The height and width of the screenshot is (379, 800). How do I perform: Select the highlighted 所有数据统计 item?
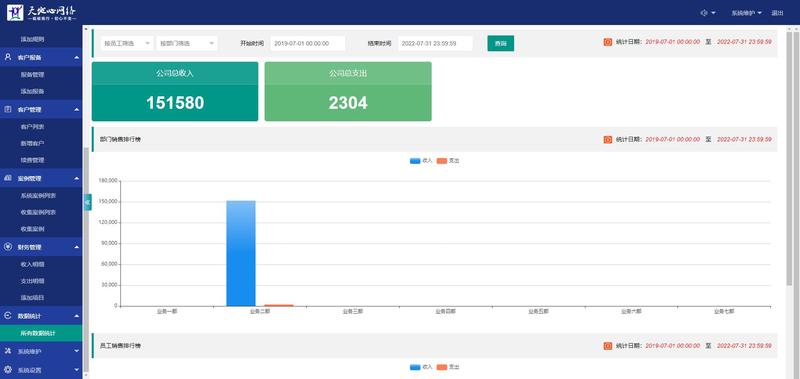pos(41,333)
